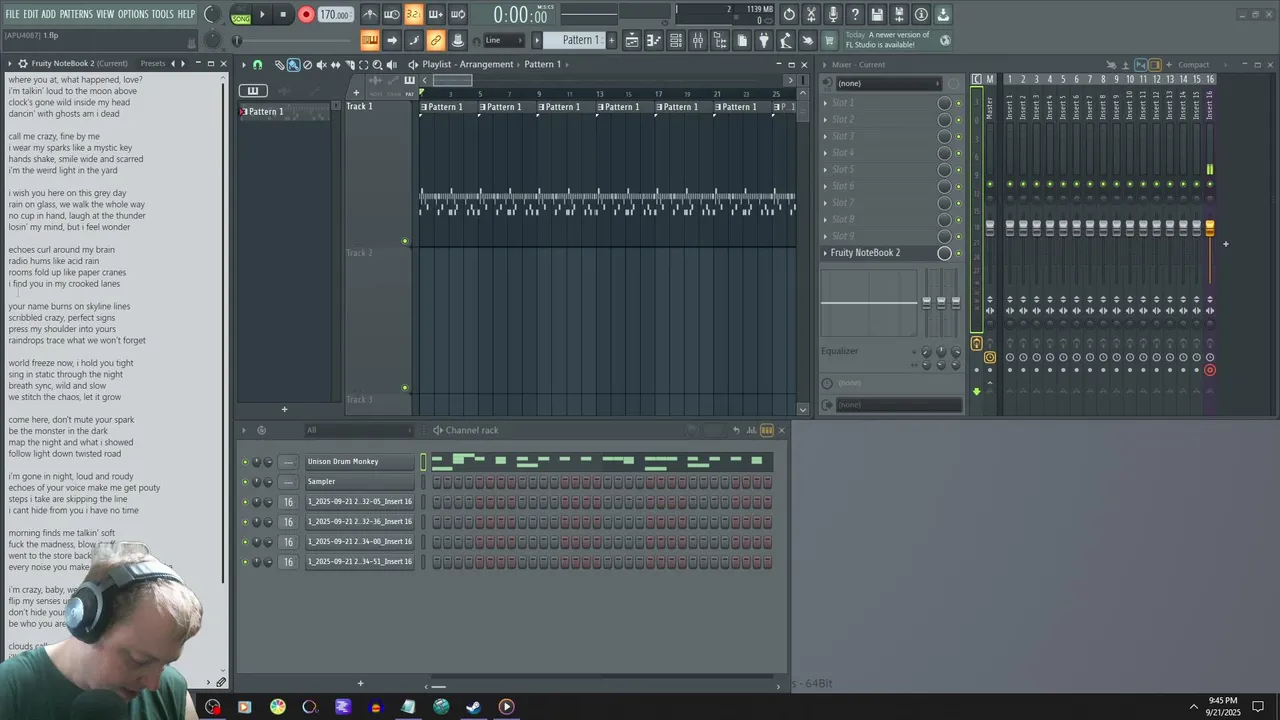Open the Channel rack view icon
The height and width of the screenshot is (720, 1280).
tap(676, 40)
